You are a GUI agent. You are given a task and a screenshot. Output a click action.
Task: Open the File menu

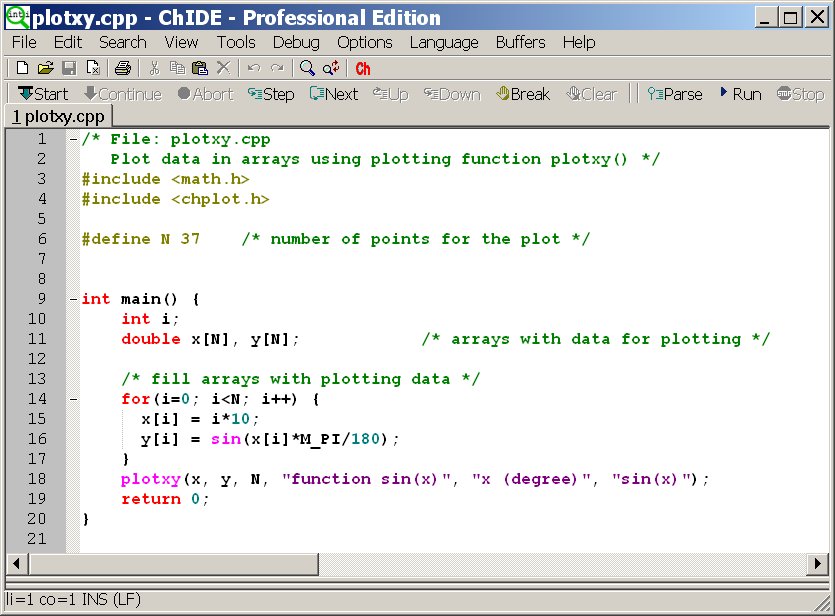24,42
